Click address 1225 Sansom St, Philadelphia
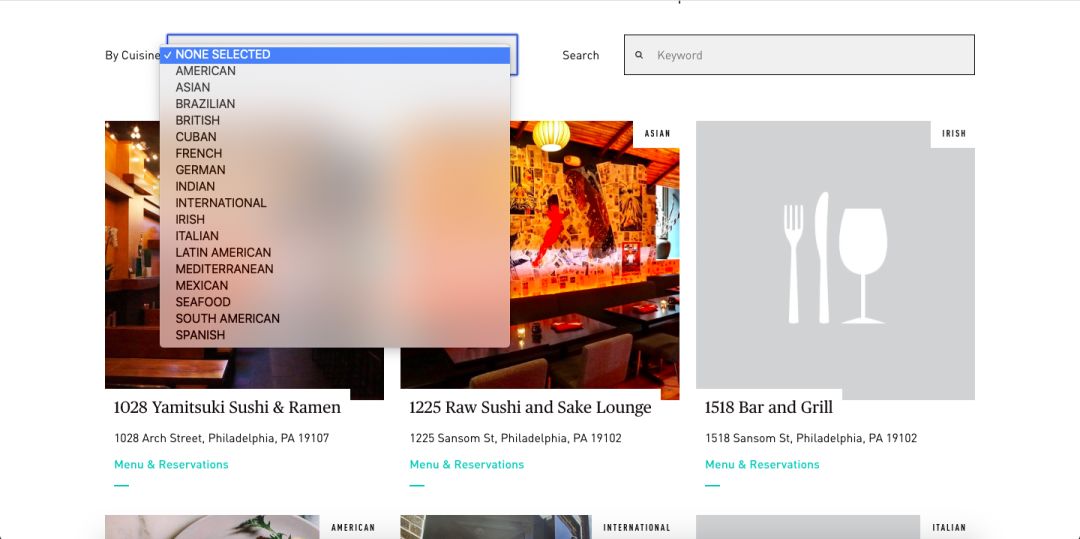 pos(515,438)
